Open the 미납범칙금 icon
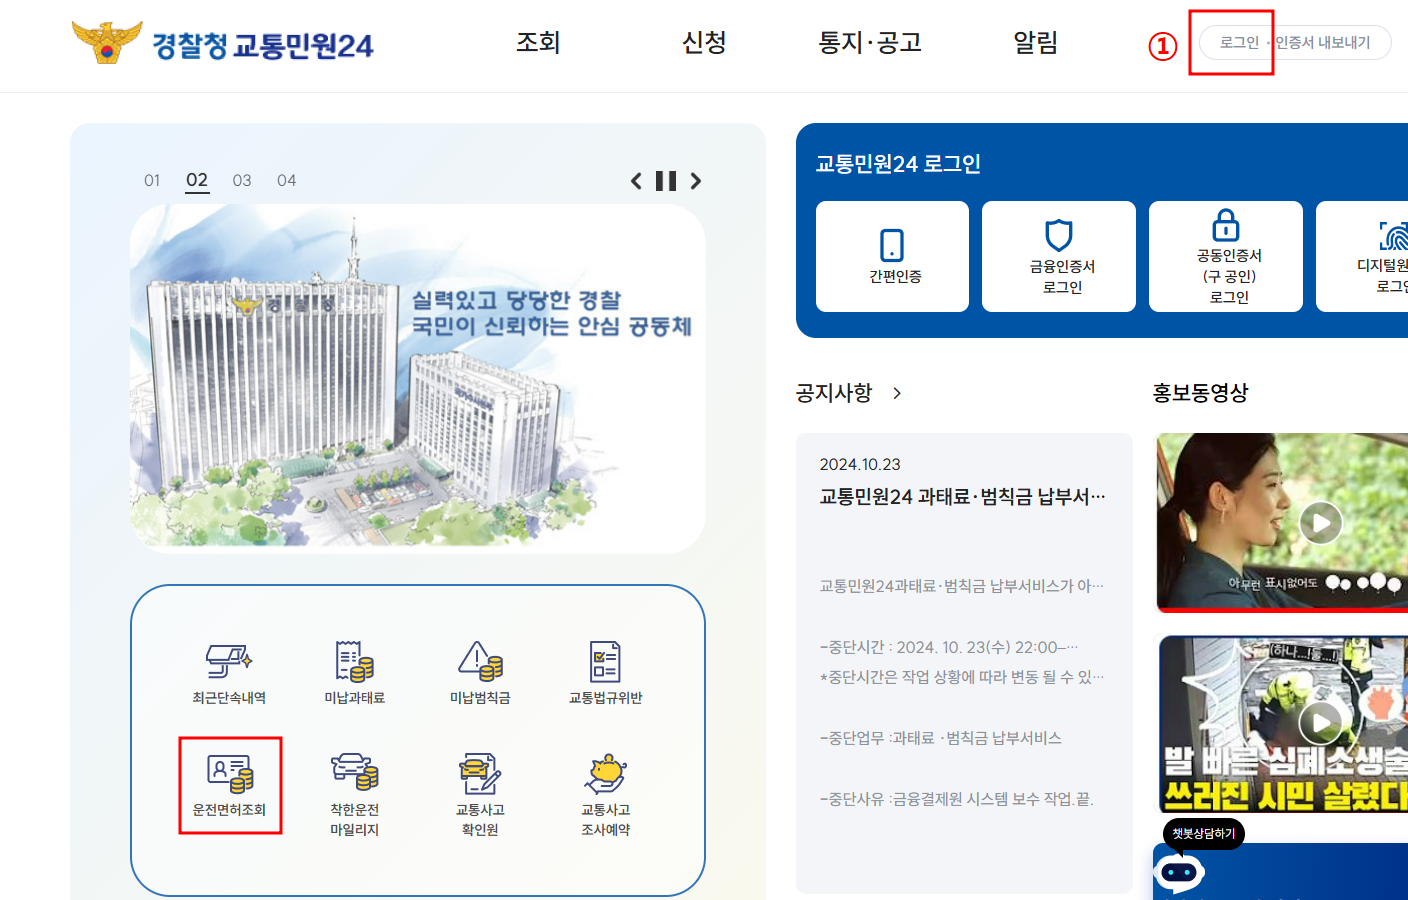The width and height of the screenshot is (1408, 900). [480, 674]
